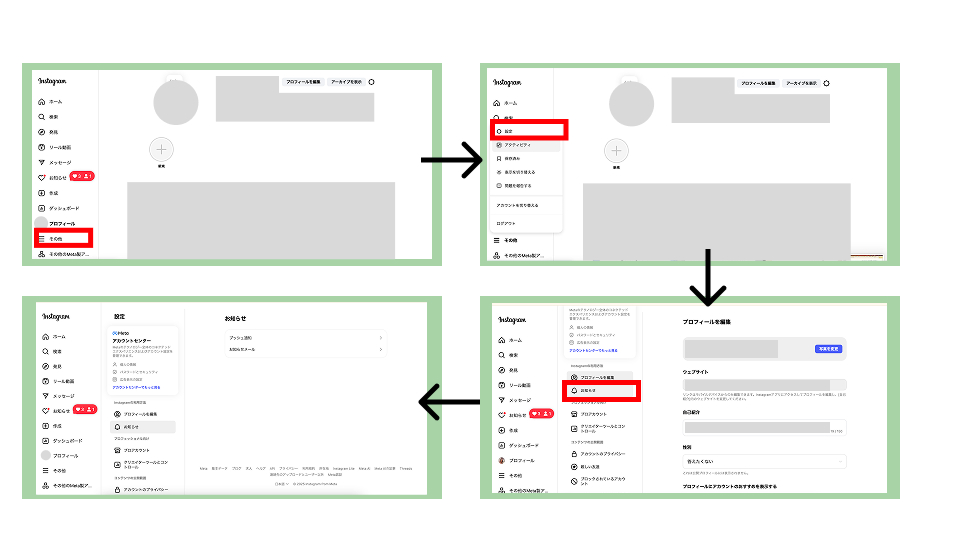960x540 pixels.
Task: Click the plus circle for new highlight in top-left screenshot
Action: point(161,148)
